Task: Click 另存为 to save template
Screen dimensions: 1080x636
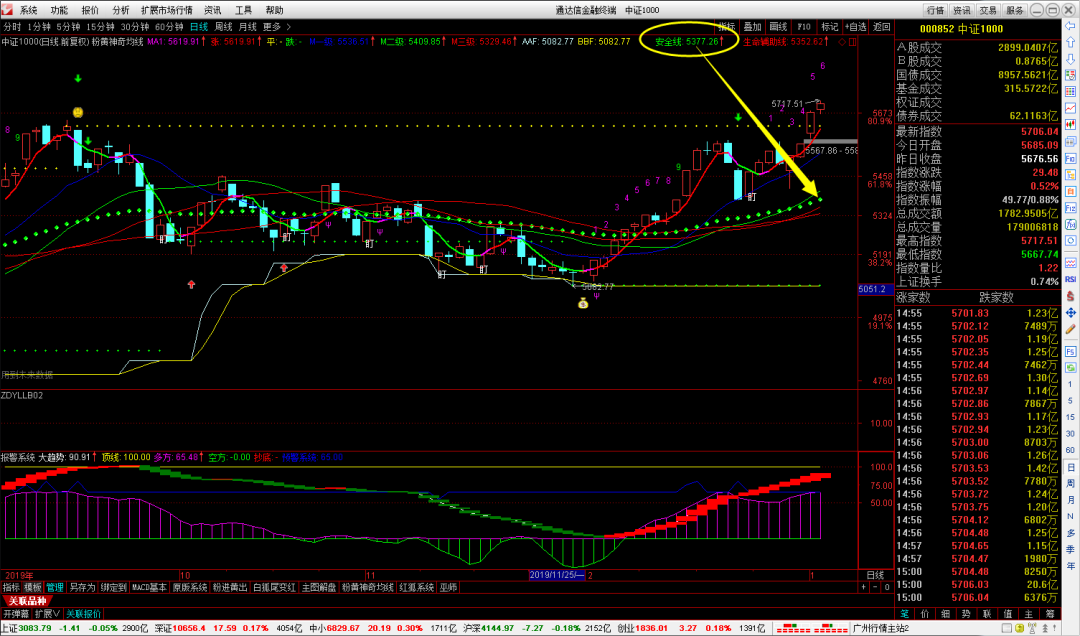Action: click(82, 588)
